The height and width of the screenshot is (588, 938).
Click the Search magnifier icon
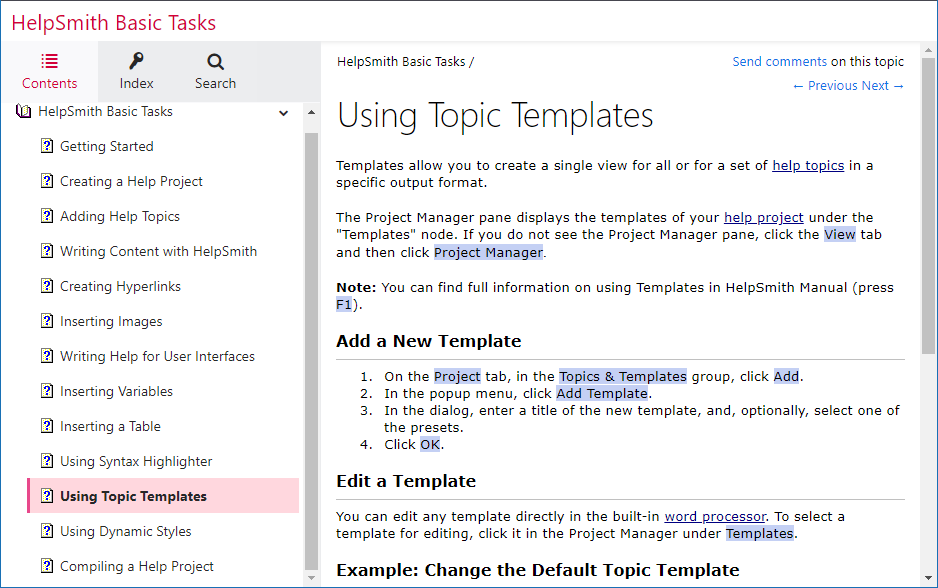(x=215, y=62)
